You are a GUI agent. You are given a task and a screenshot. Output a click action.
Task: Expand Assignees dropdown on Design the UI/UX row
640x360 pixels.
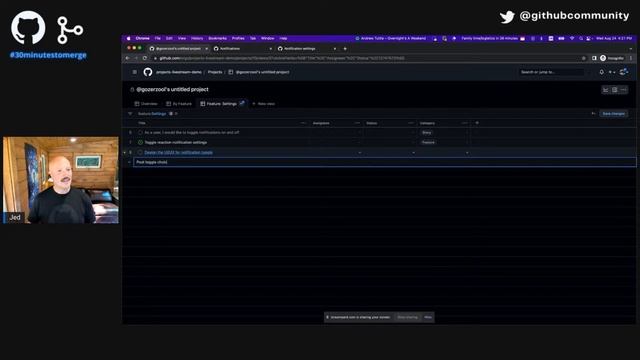[360, 153]
